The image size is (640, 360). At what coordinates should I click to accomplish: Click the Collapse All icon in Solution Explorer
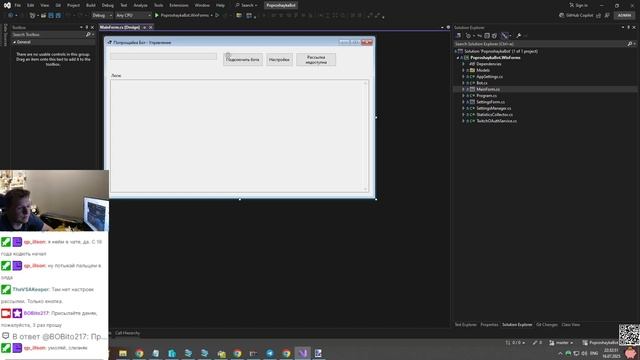tap(487, 36)
